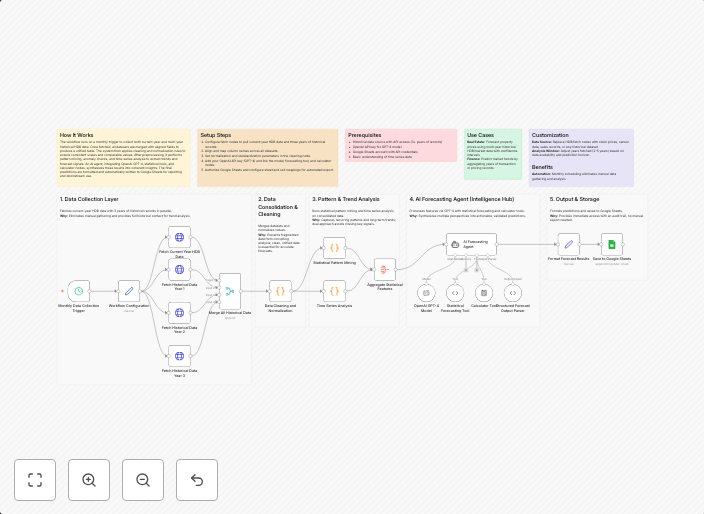Click the undo/reset arrow button

point(197,480)
